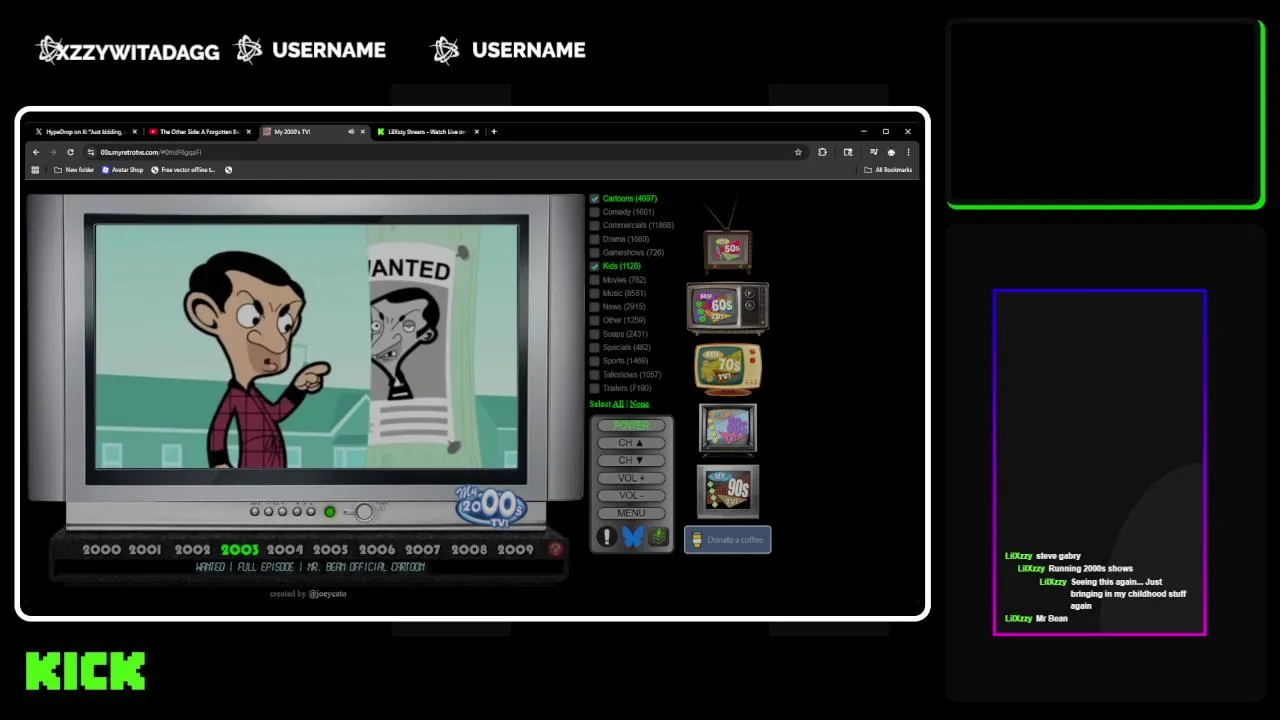Screen dimensions: 1280x720
Task: Select the year 2009
Action: [516, 549]
